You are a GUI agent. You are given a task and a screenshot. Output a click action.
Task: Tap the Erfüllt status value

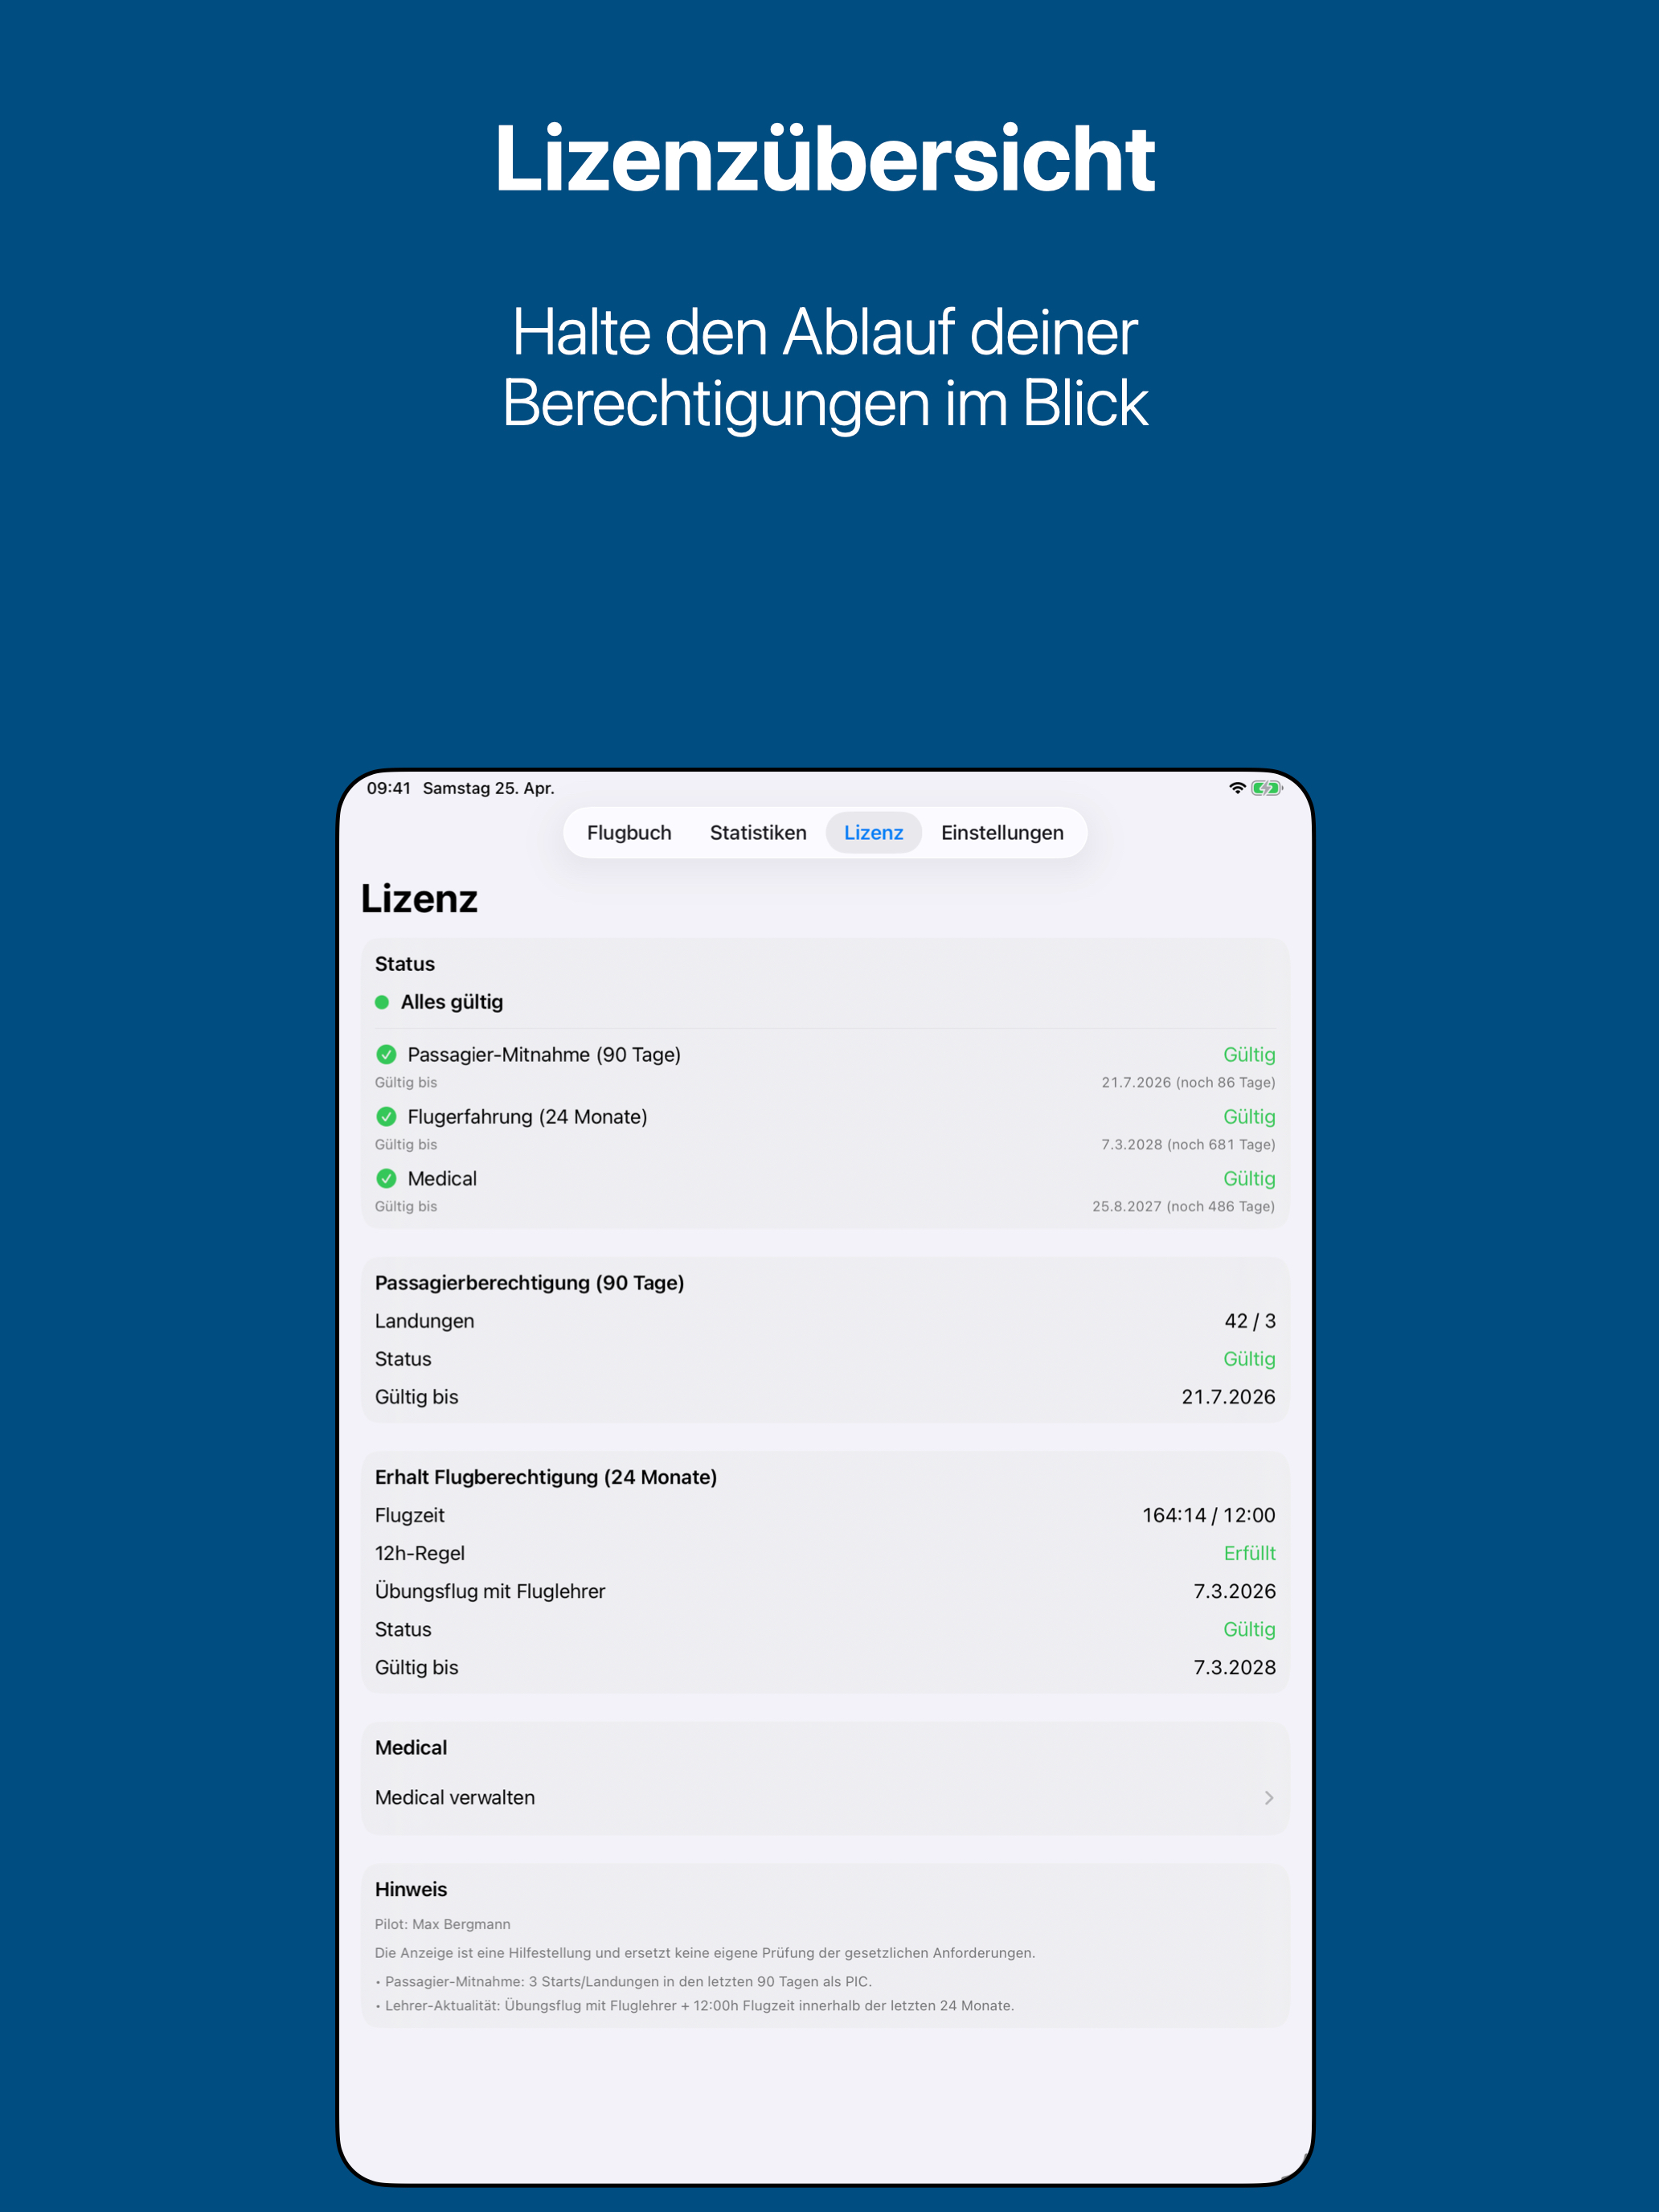coord(1250,1552)
